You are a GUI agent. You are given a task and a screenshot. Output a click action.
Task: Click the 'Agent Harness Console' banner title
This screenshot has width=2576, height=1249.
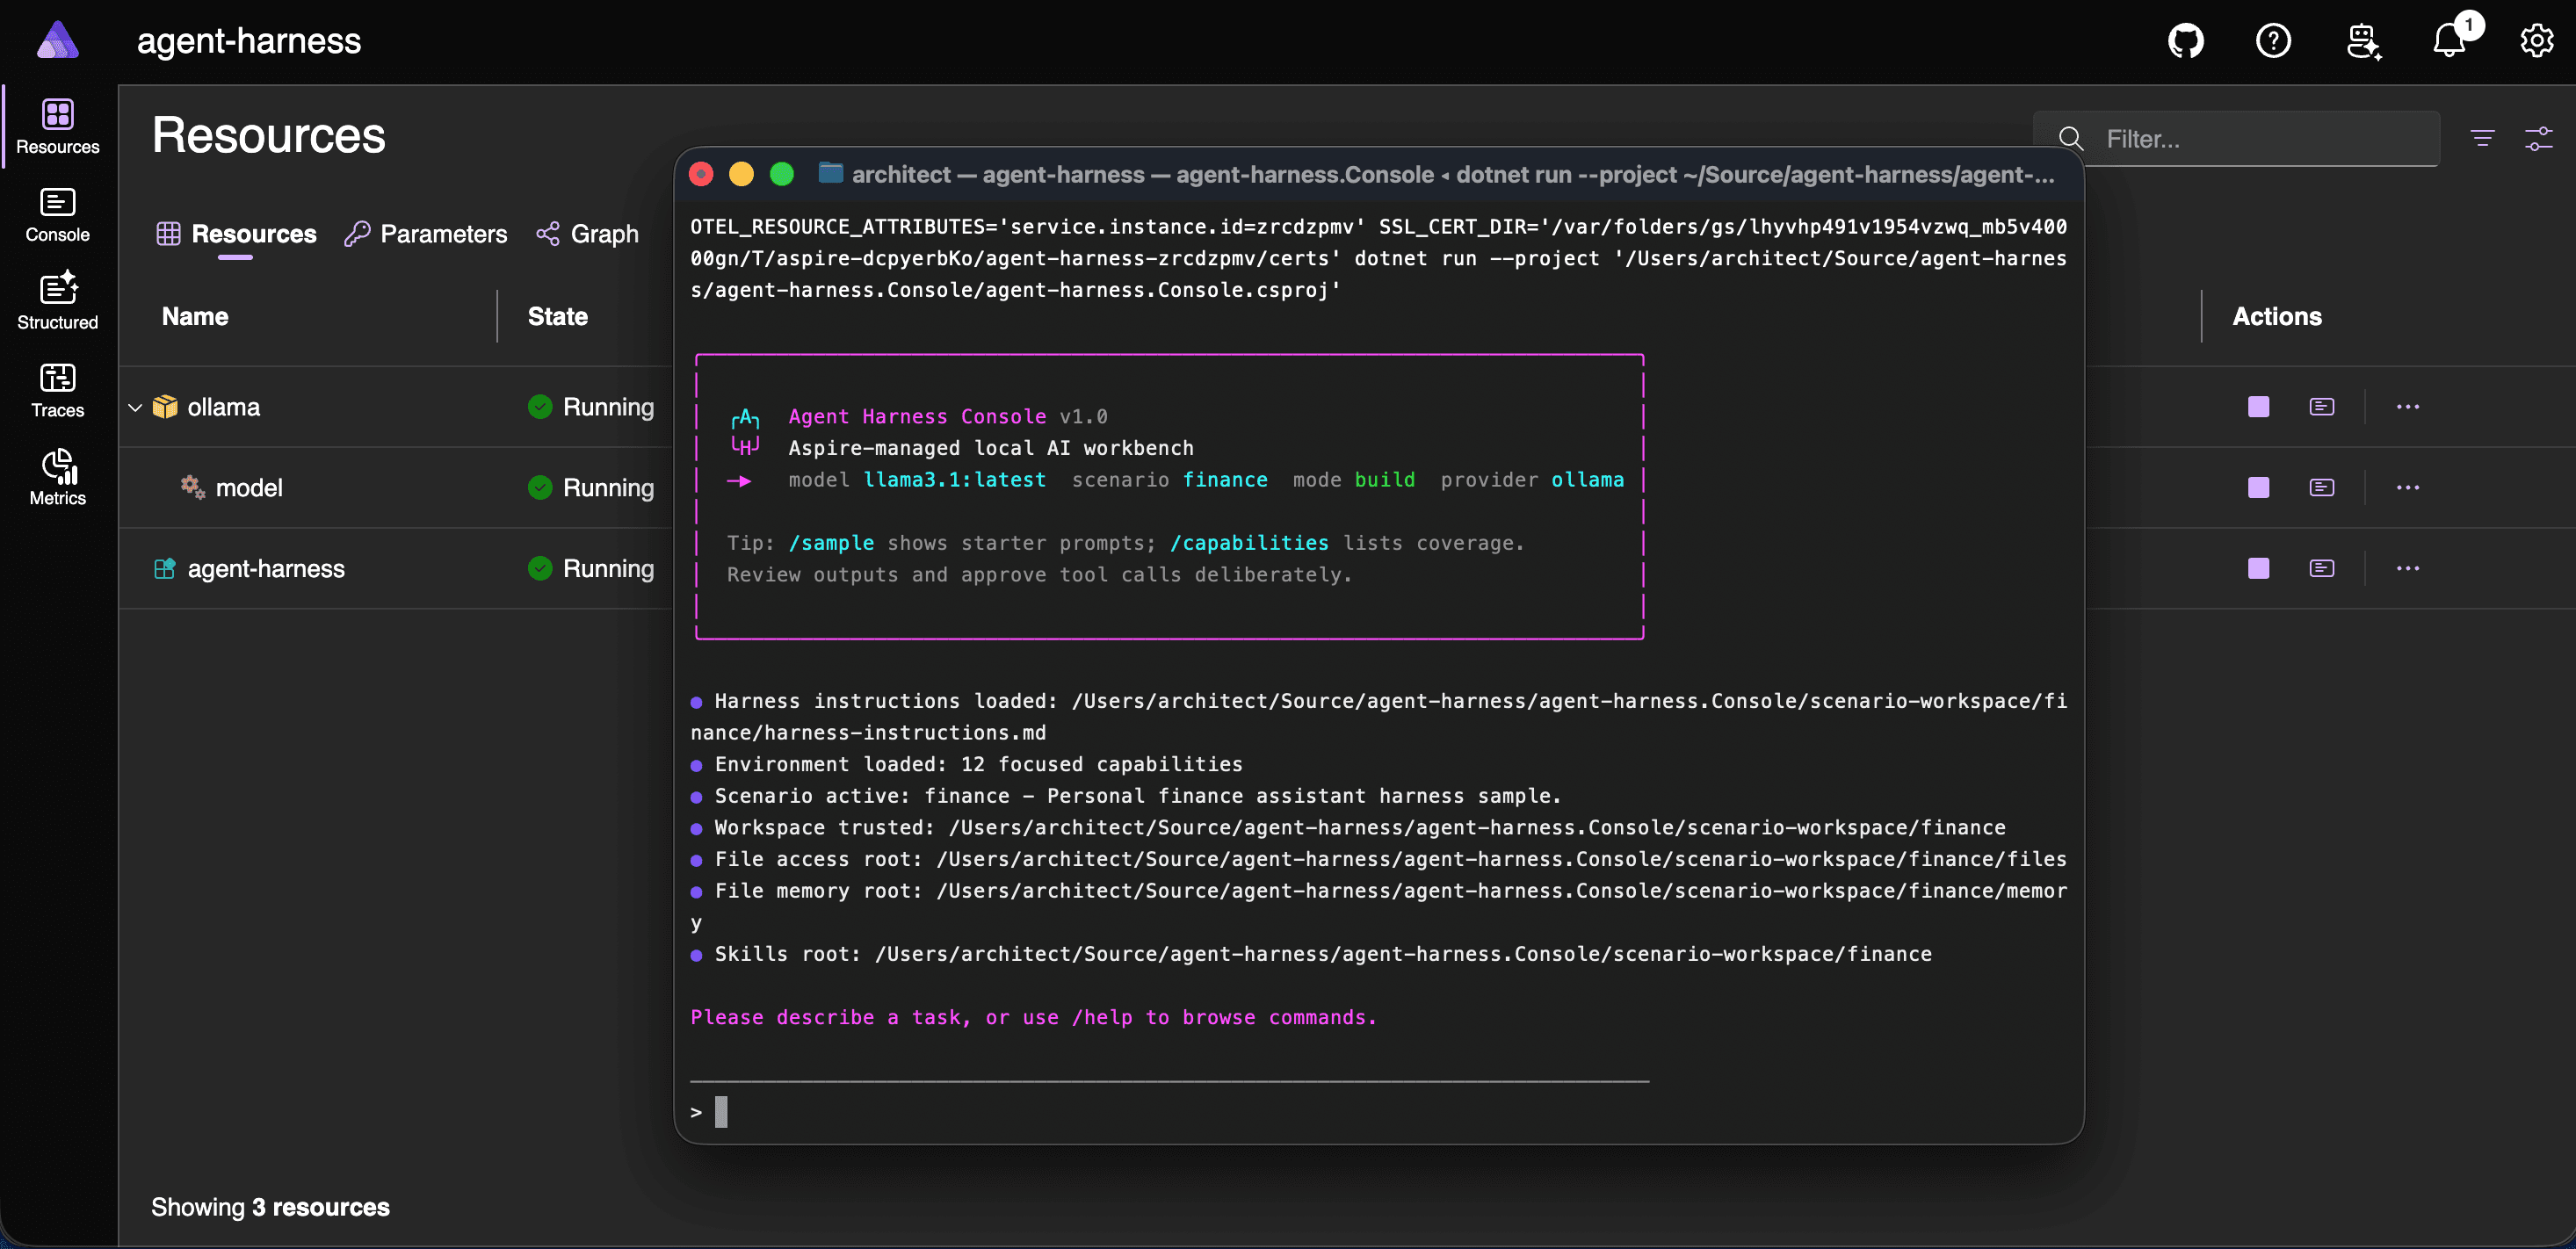tap(917, 417)
